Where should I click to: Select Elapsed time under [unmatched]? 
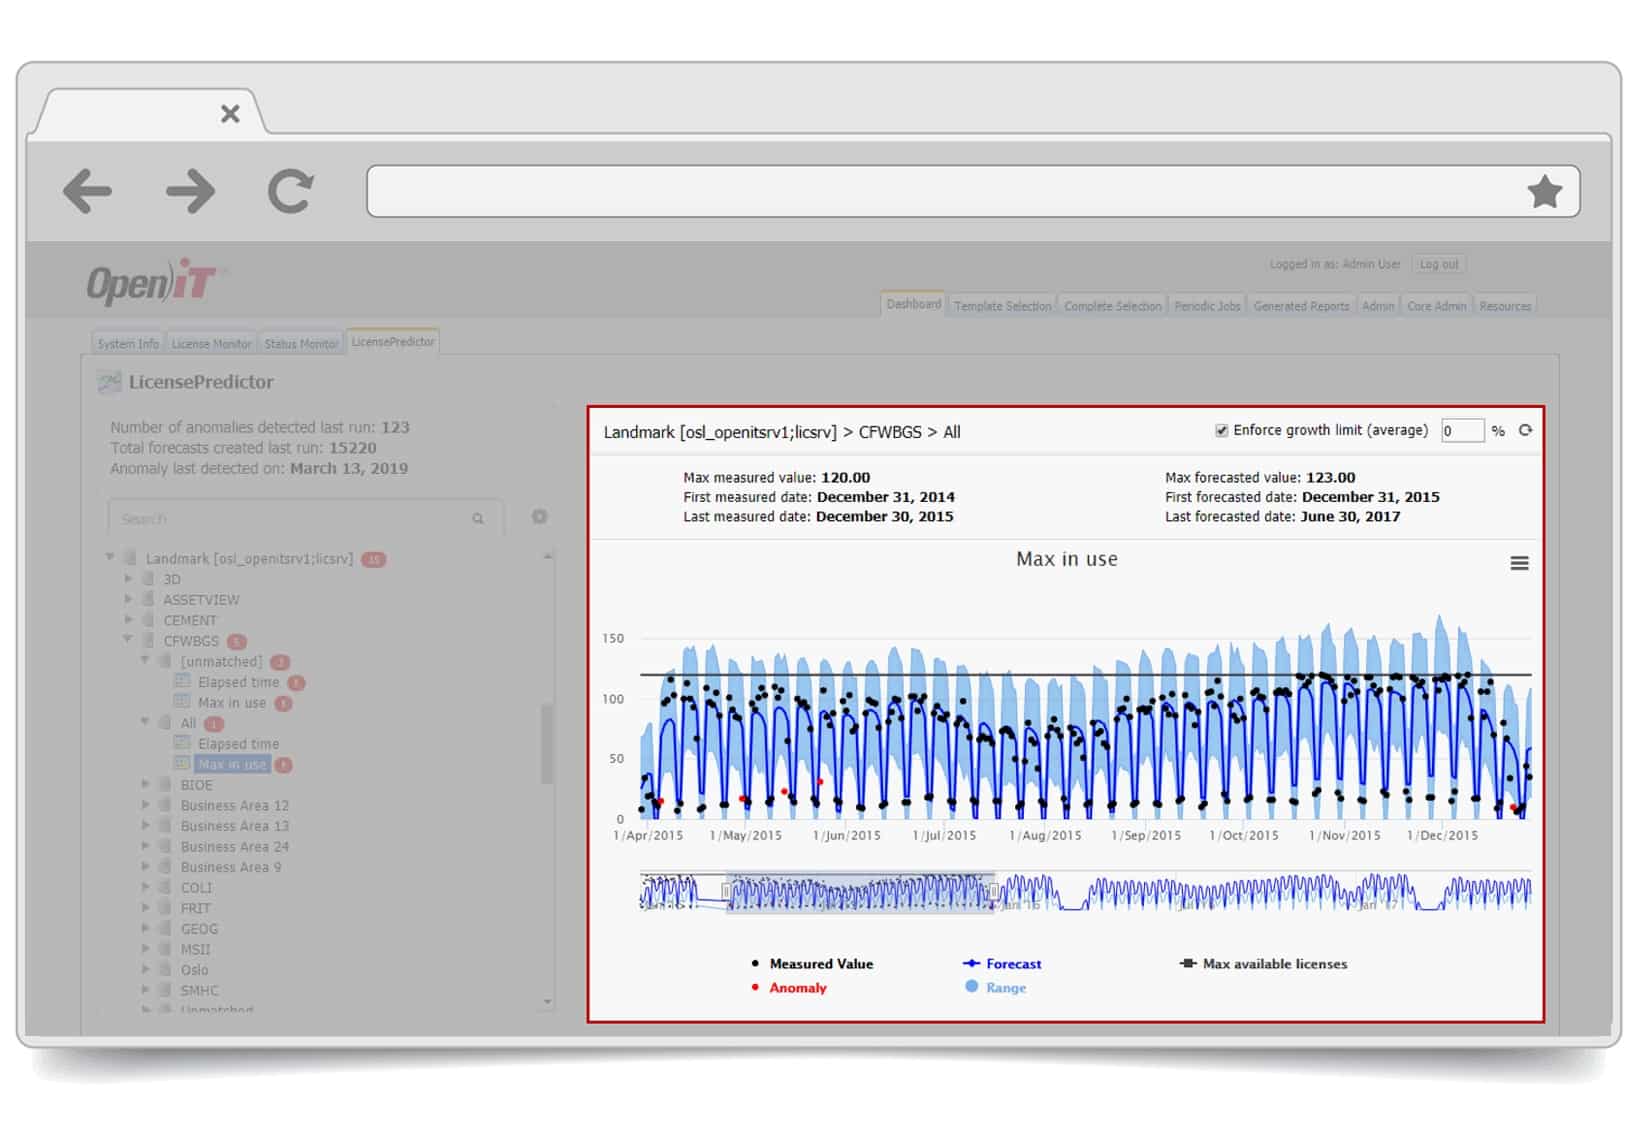pos(238,682)
